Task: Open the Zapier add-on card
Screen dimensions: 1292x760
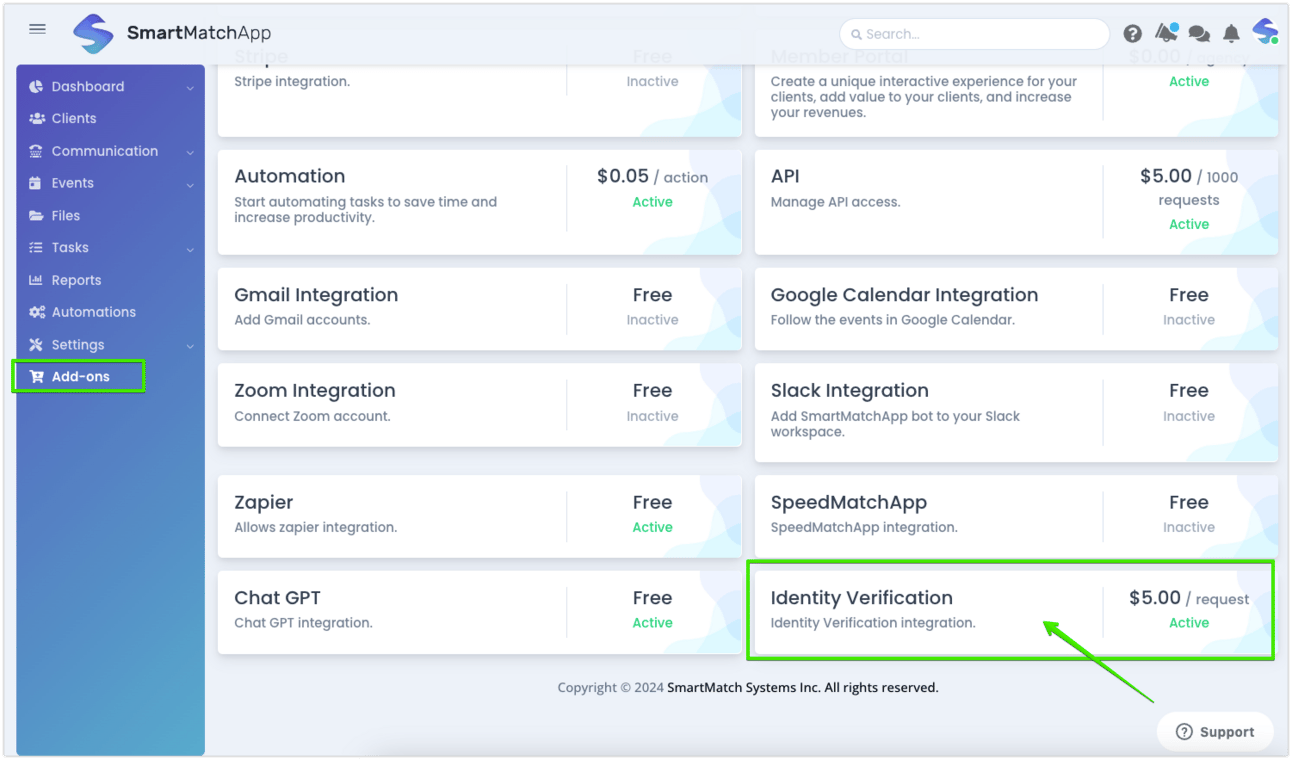Action: [480, 516]
